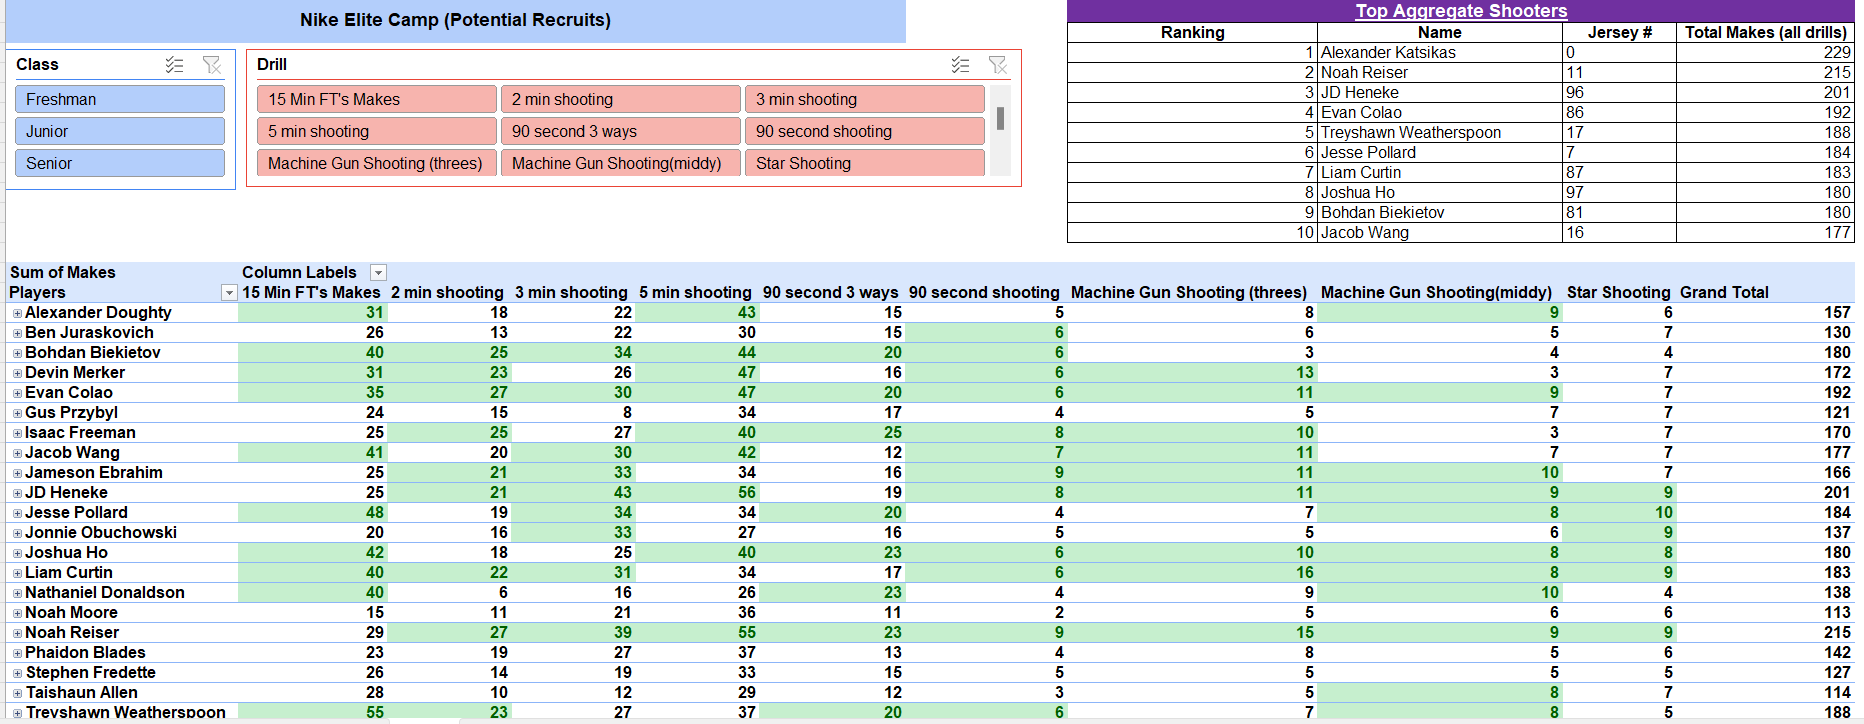Viewport: 1864px width, 724px height.
Task: Select Grand Total column header
Action: (x=1765, y=292)
